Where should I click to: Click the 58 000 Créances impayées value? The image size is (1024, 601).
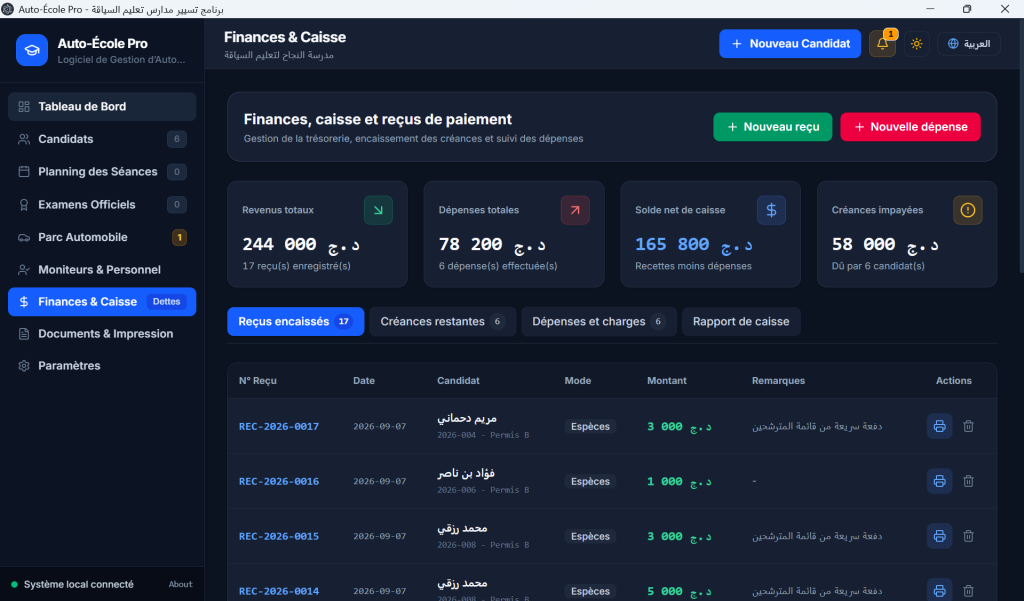click(x=885, y=245)
